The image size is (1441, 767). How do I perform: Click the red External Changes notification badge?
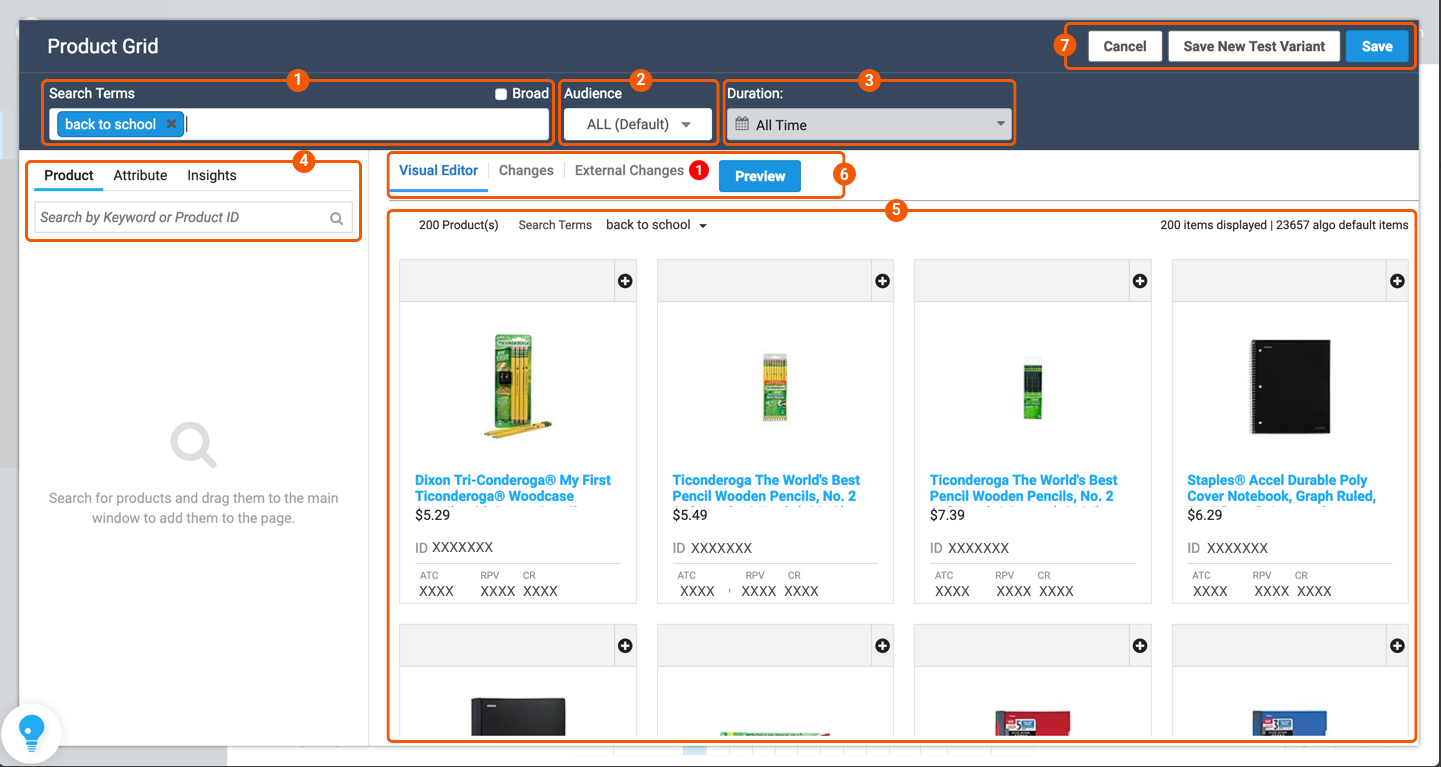coord(699,170)
